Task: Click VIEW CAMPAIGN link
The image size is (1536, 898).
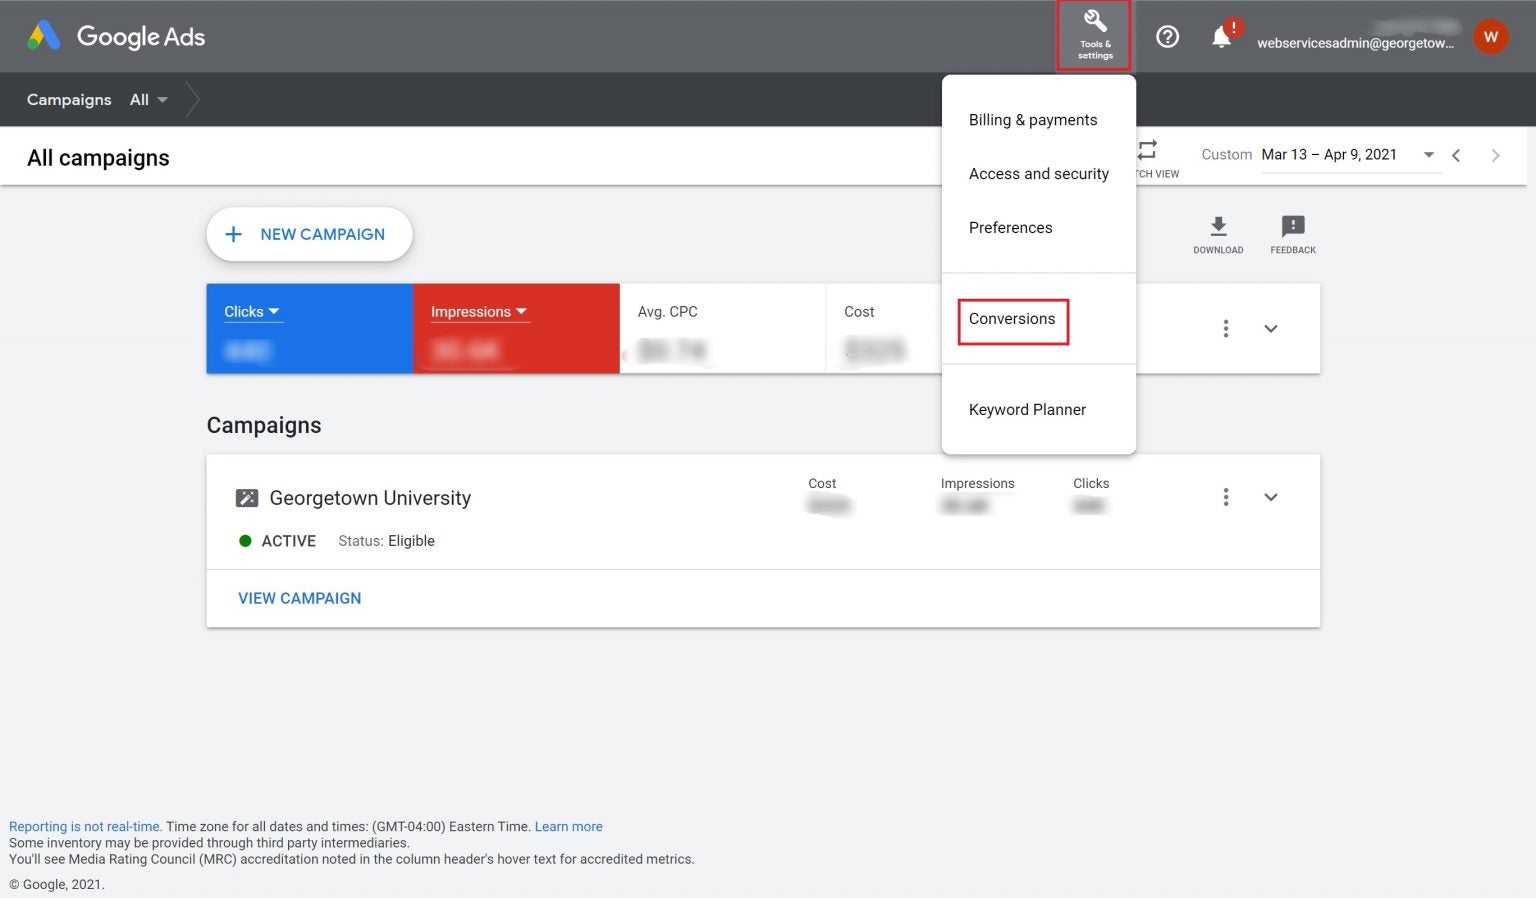Action: pos(300,598)
